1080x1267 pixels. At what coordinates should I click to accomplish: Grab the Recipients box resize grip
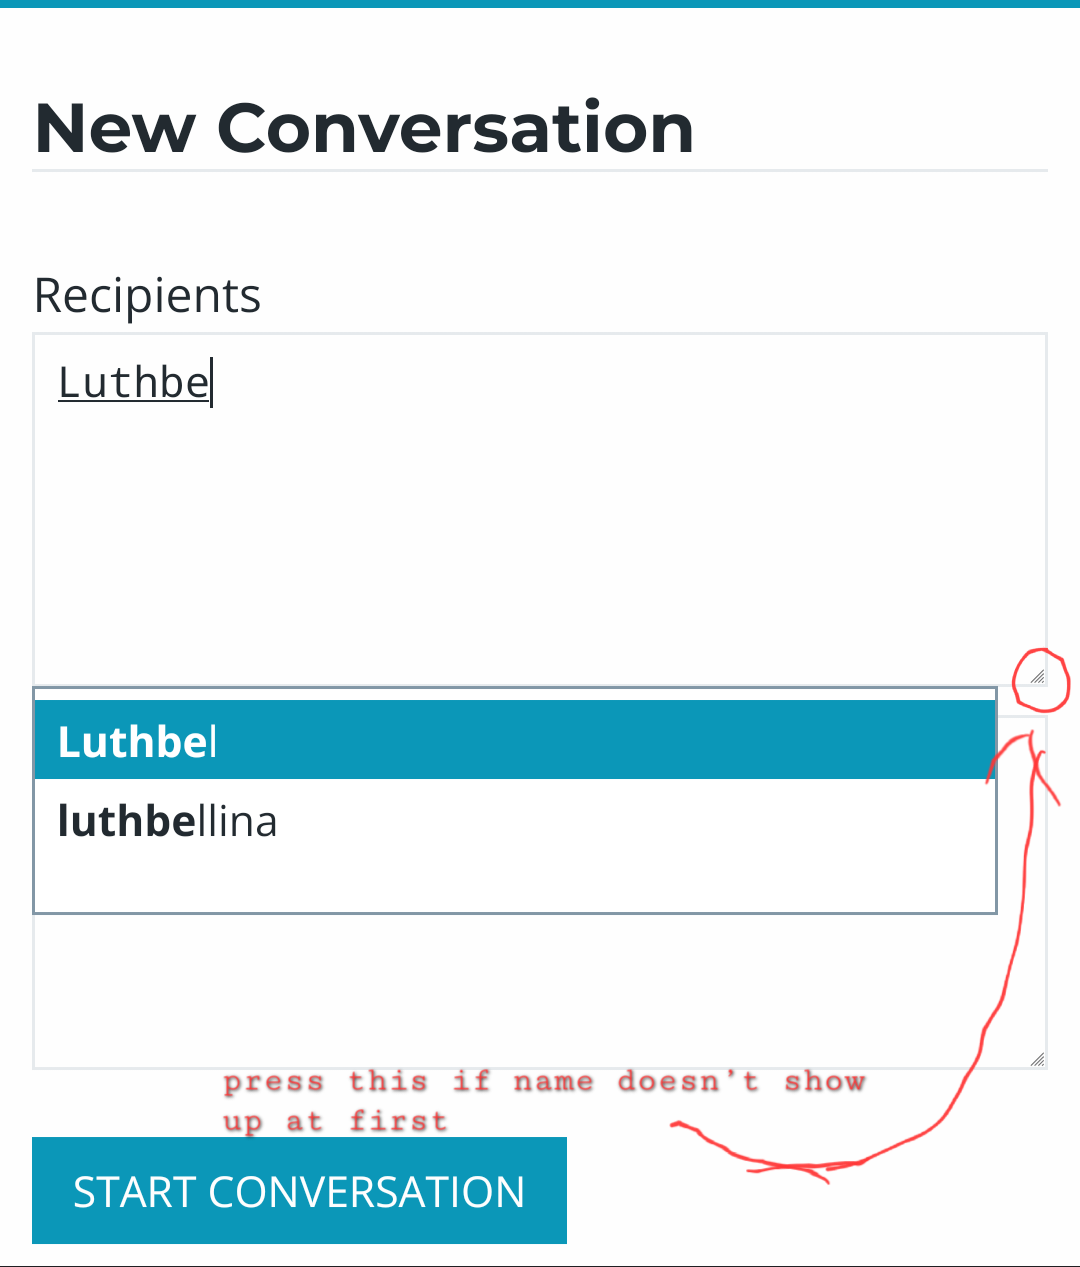1037,677
